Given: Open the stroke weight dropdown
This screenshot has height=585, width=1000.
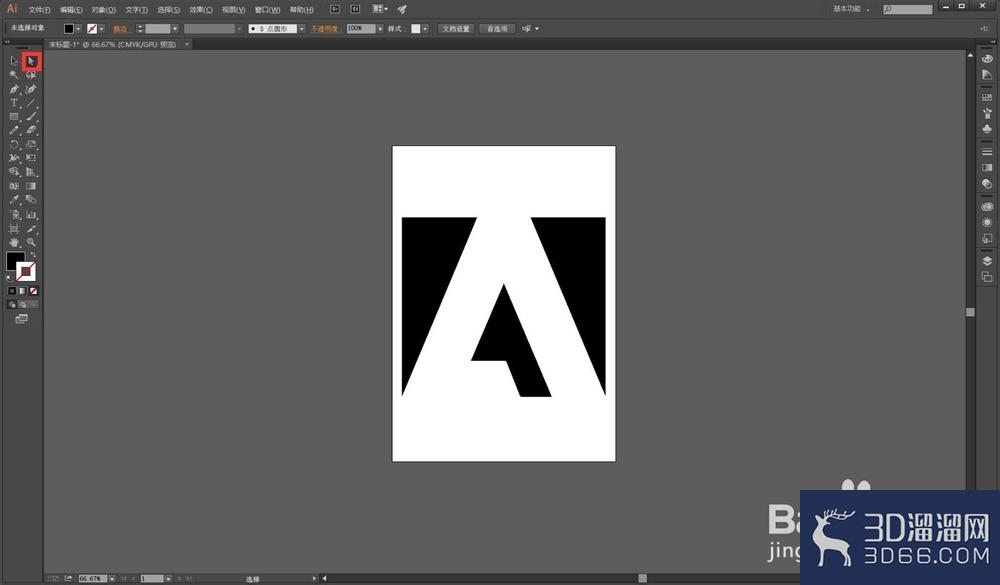Looking at the screenshot, I should [x=175, y=29].
